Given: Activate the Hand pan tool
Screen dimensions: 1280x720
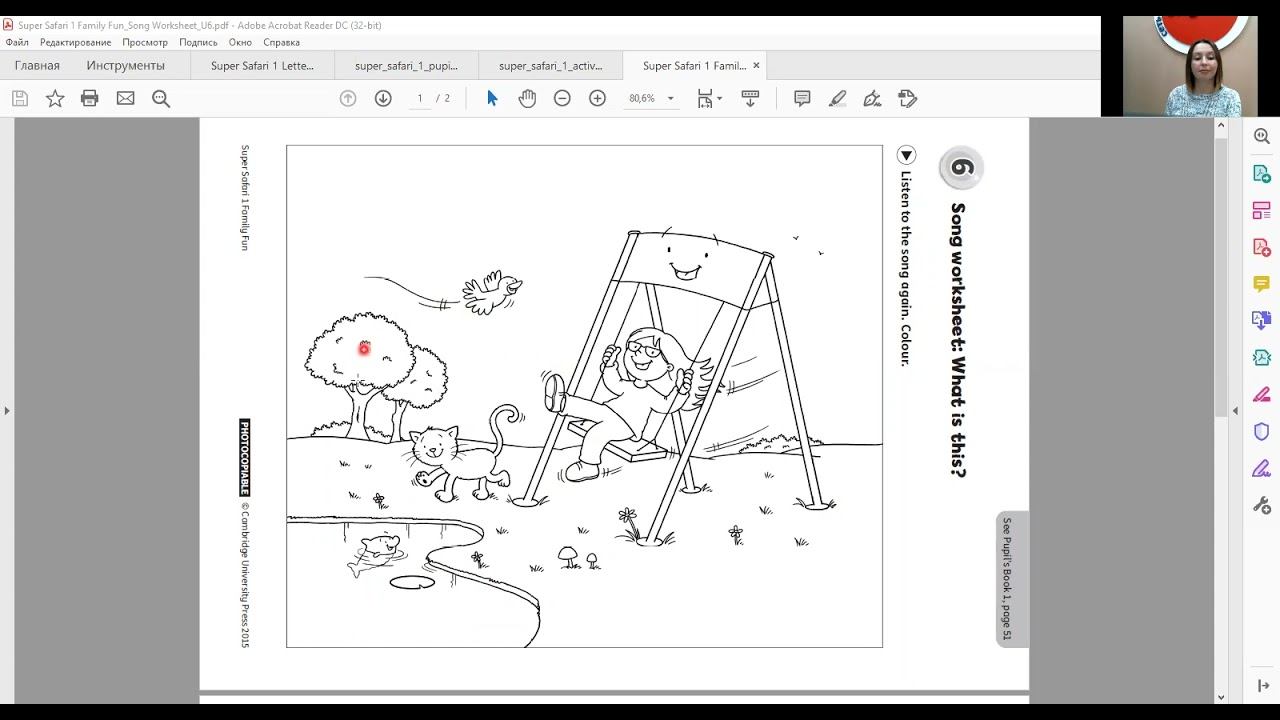Looking at the screenshot, I should pyautogui.click(x=527, y=98).
